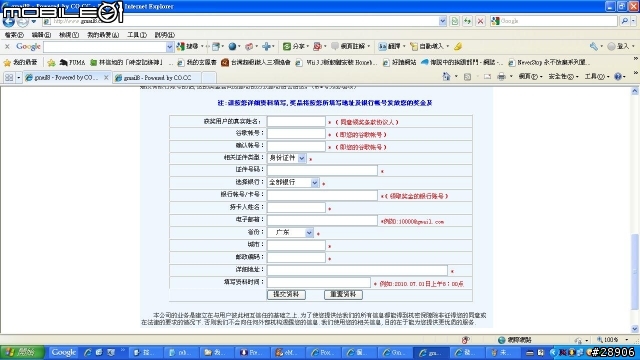Close the Google toolbar with the X icon

[x=7, y=47]
